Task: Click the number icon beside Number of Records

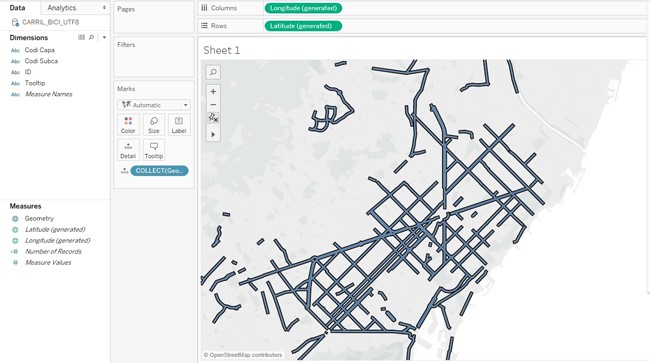Action: 15,252
